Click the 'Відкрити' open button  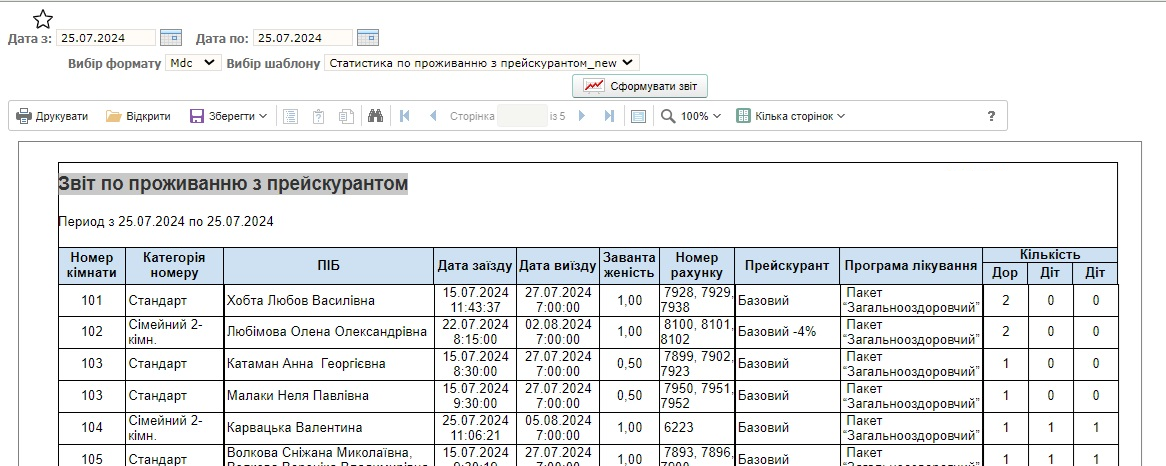pos(138,116)
